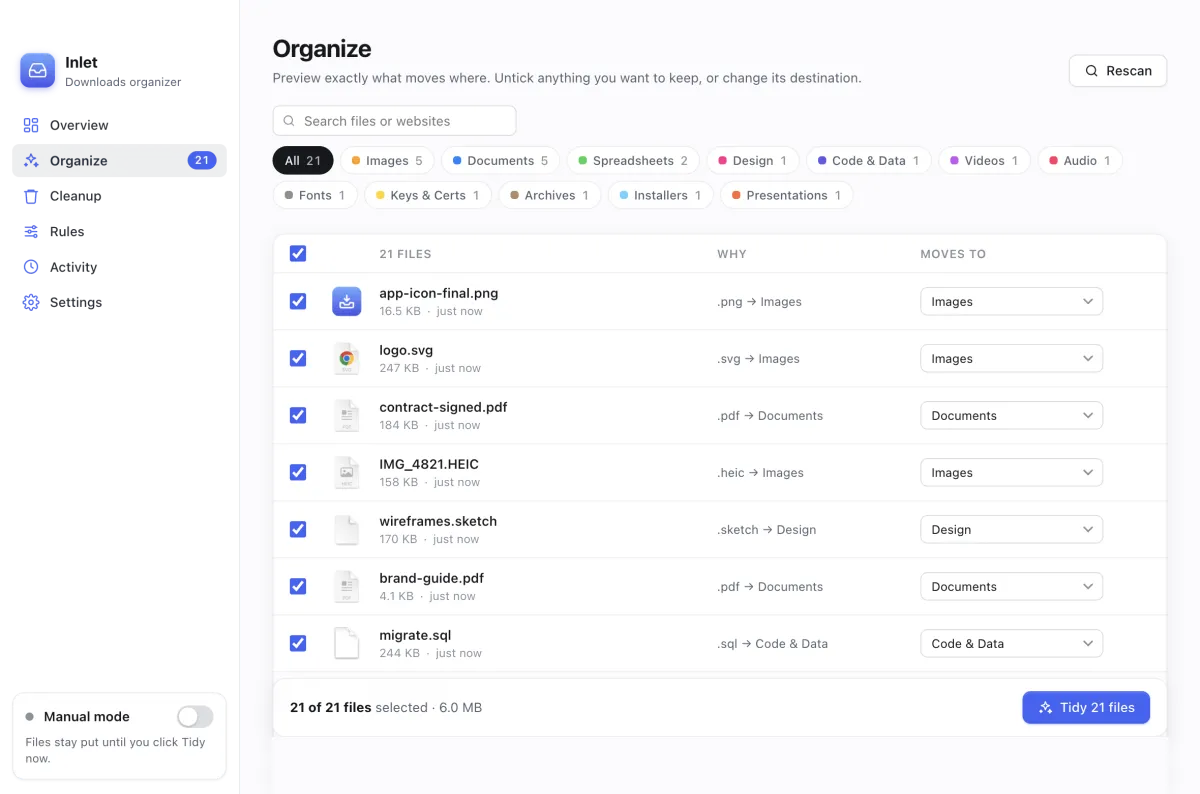The height and width of the screenshot is (794, 1200).
Task: Click the Tidy 21 files button
Action: pos(1086,707)
